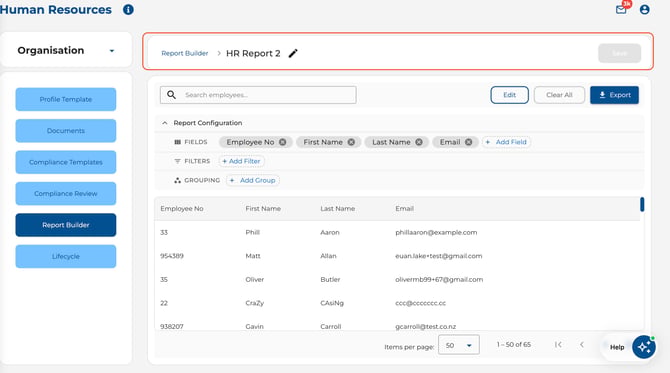Click Add Group
Viewport: 670px width, 373px height.
(253, 180)
